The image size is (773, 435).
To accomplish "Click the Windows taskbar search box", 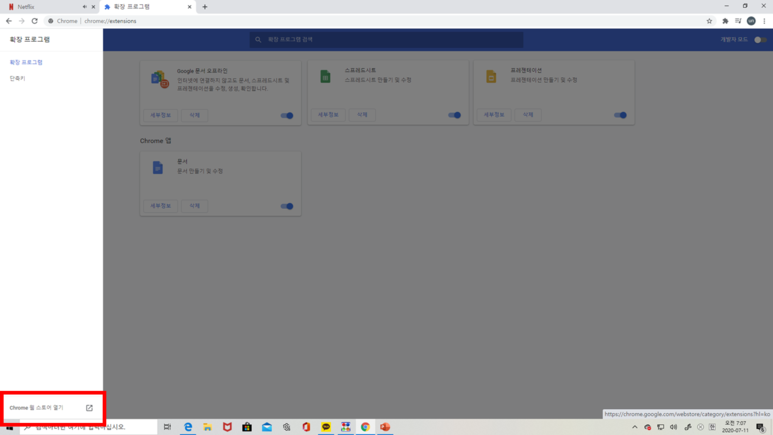I will pos(89,427).
